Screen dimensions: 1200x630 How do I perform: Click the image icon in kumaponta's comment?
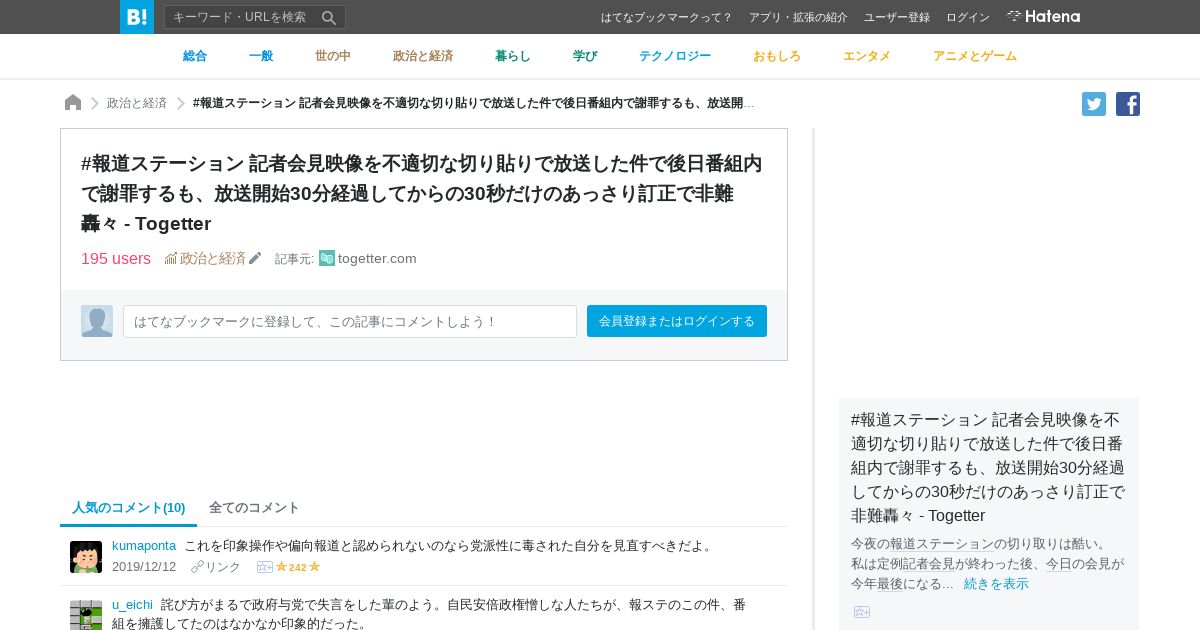click(265, 567)
